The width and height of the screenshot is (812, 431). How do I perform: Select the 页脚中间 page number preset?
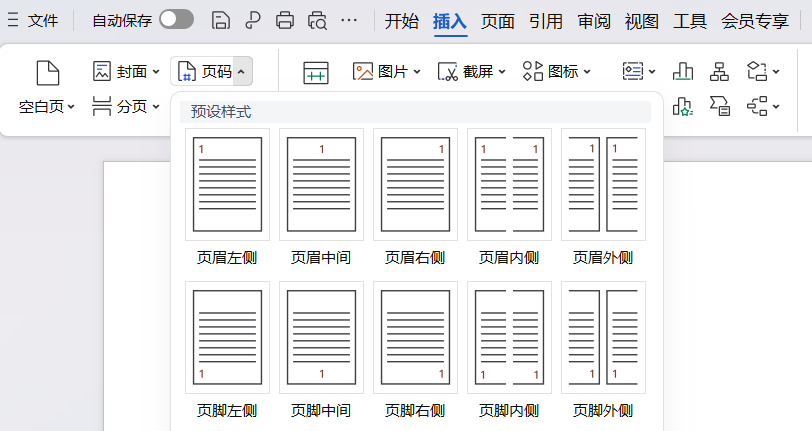pyautogui.click(x=321, y=337)
